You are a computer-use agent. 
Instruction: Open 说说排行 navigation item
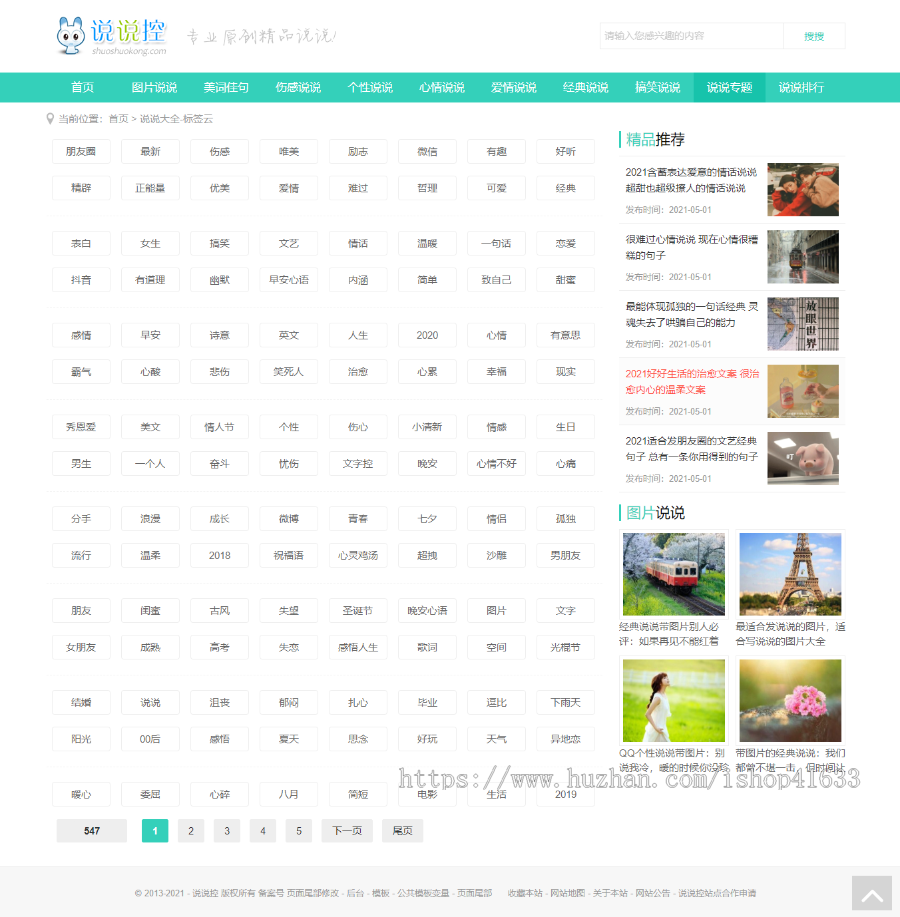[802, 88]
